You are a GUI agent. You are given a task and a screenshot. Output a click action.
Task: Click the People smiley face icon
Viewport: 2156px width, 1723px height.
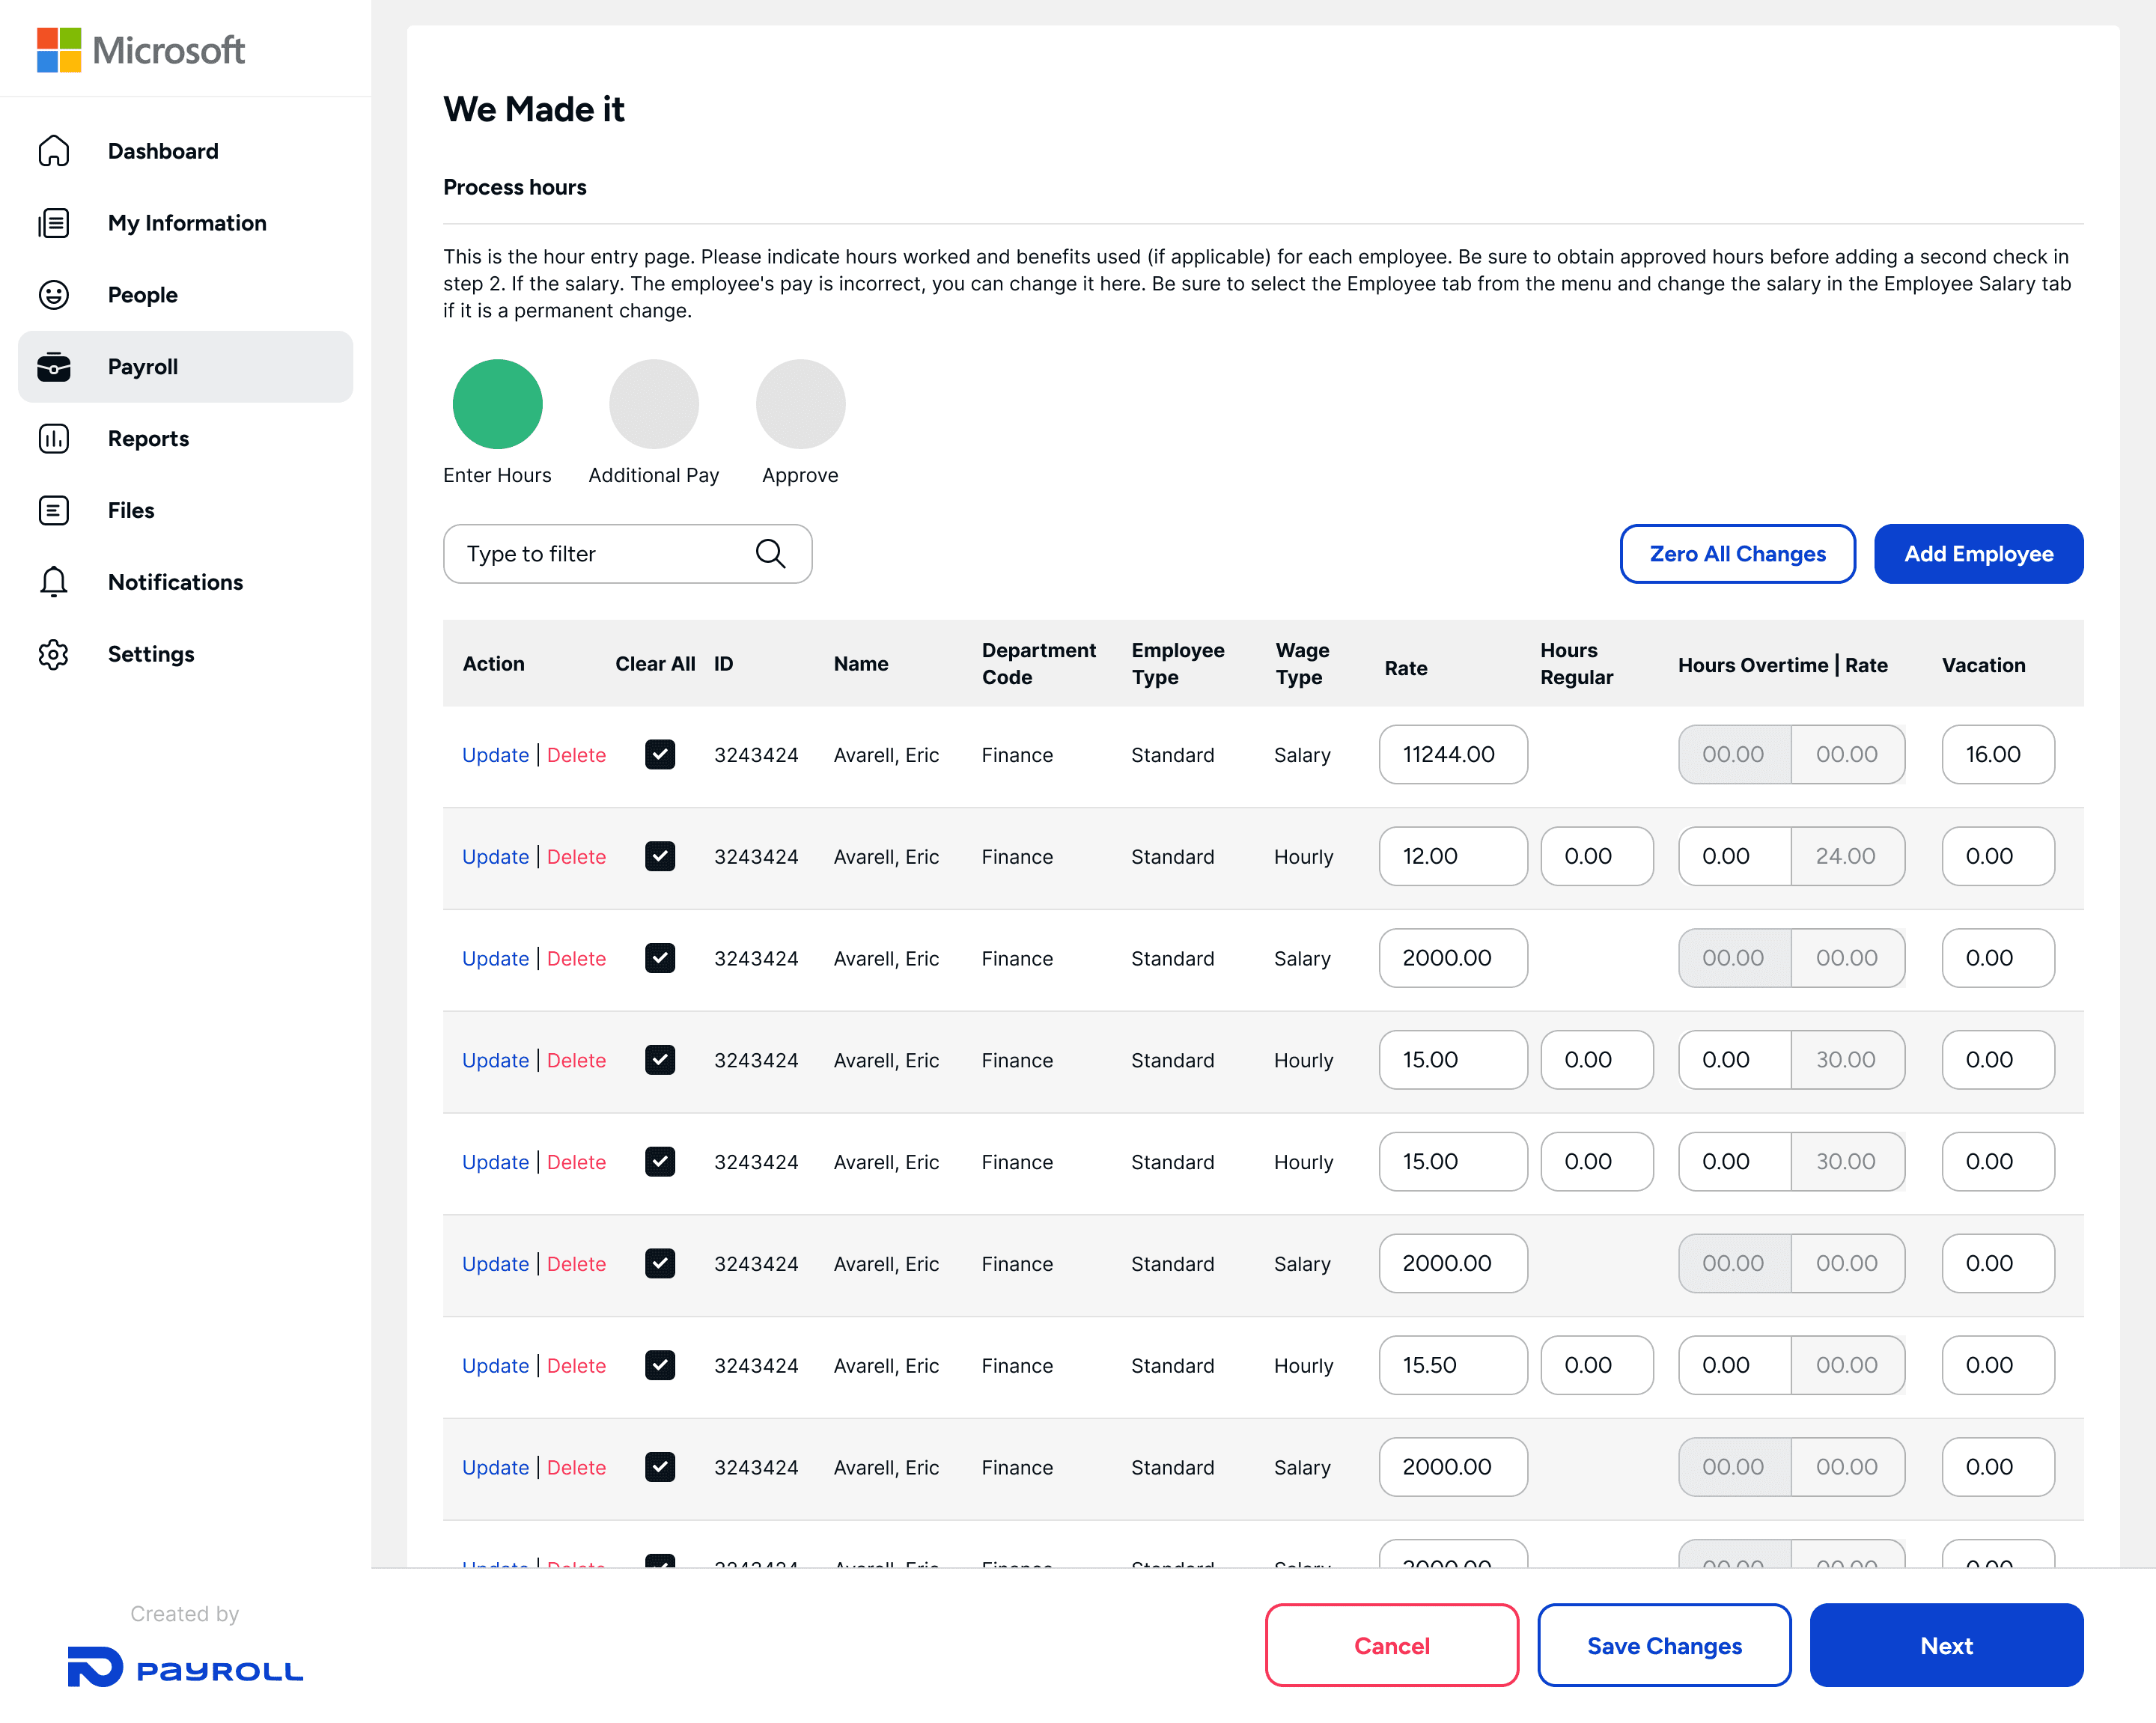54,295
